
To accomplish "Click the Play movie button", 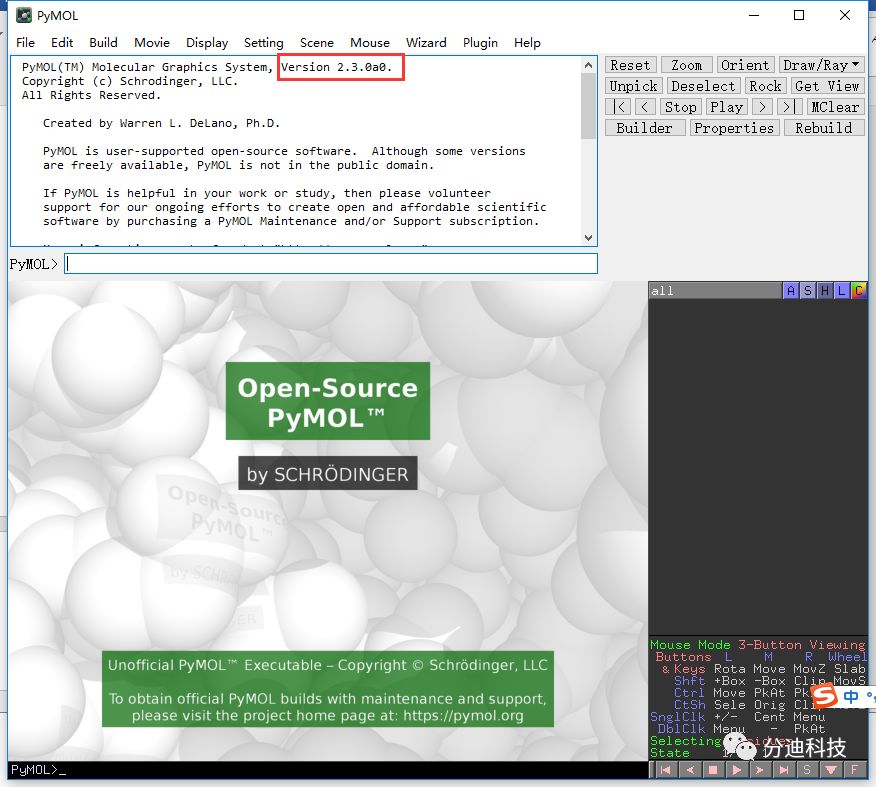I will (x=726, y=107).
